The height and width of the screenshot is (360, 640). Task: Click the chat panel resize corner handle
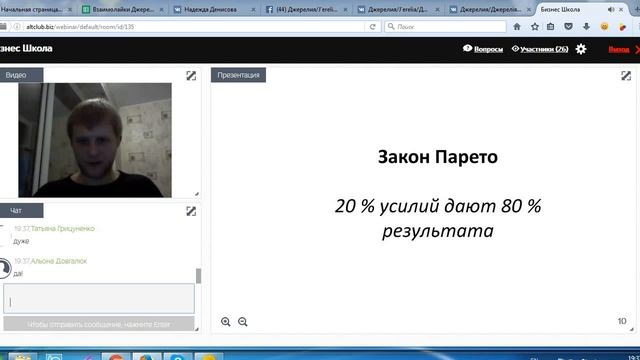197,329
